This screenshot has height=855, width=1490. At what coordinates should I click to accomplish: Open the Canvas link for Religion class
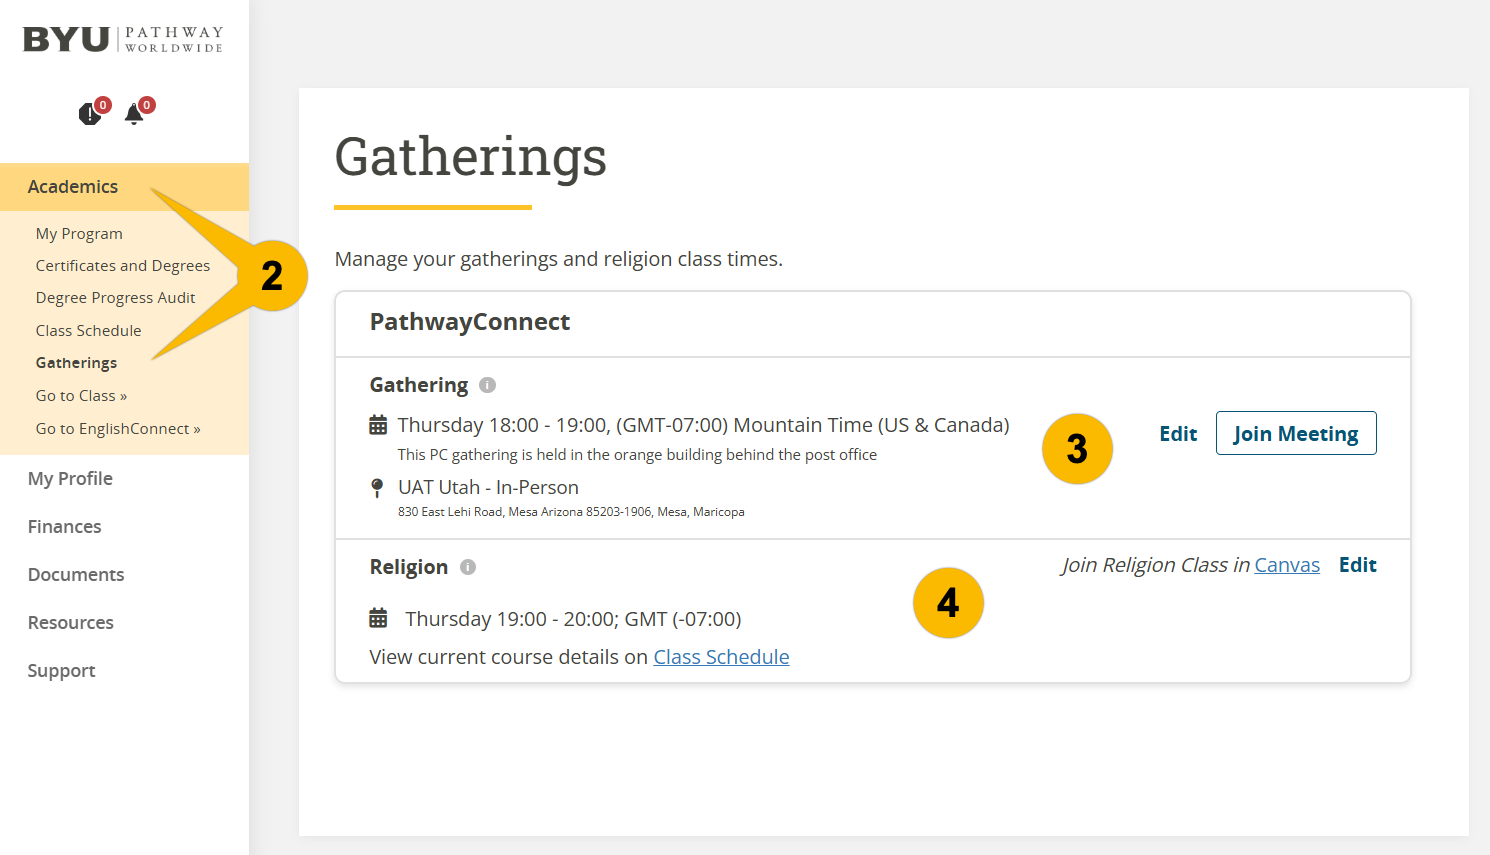pyautogui.click(x=1287, y=565)
